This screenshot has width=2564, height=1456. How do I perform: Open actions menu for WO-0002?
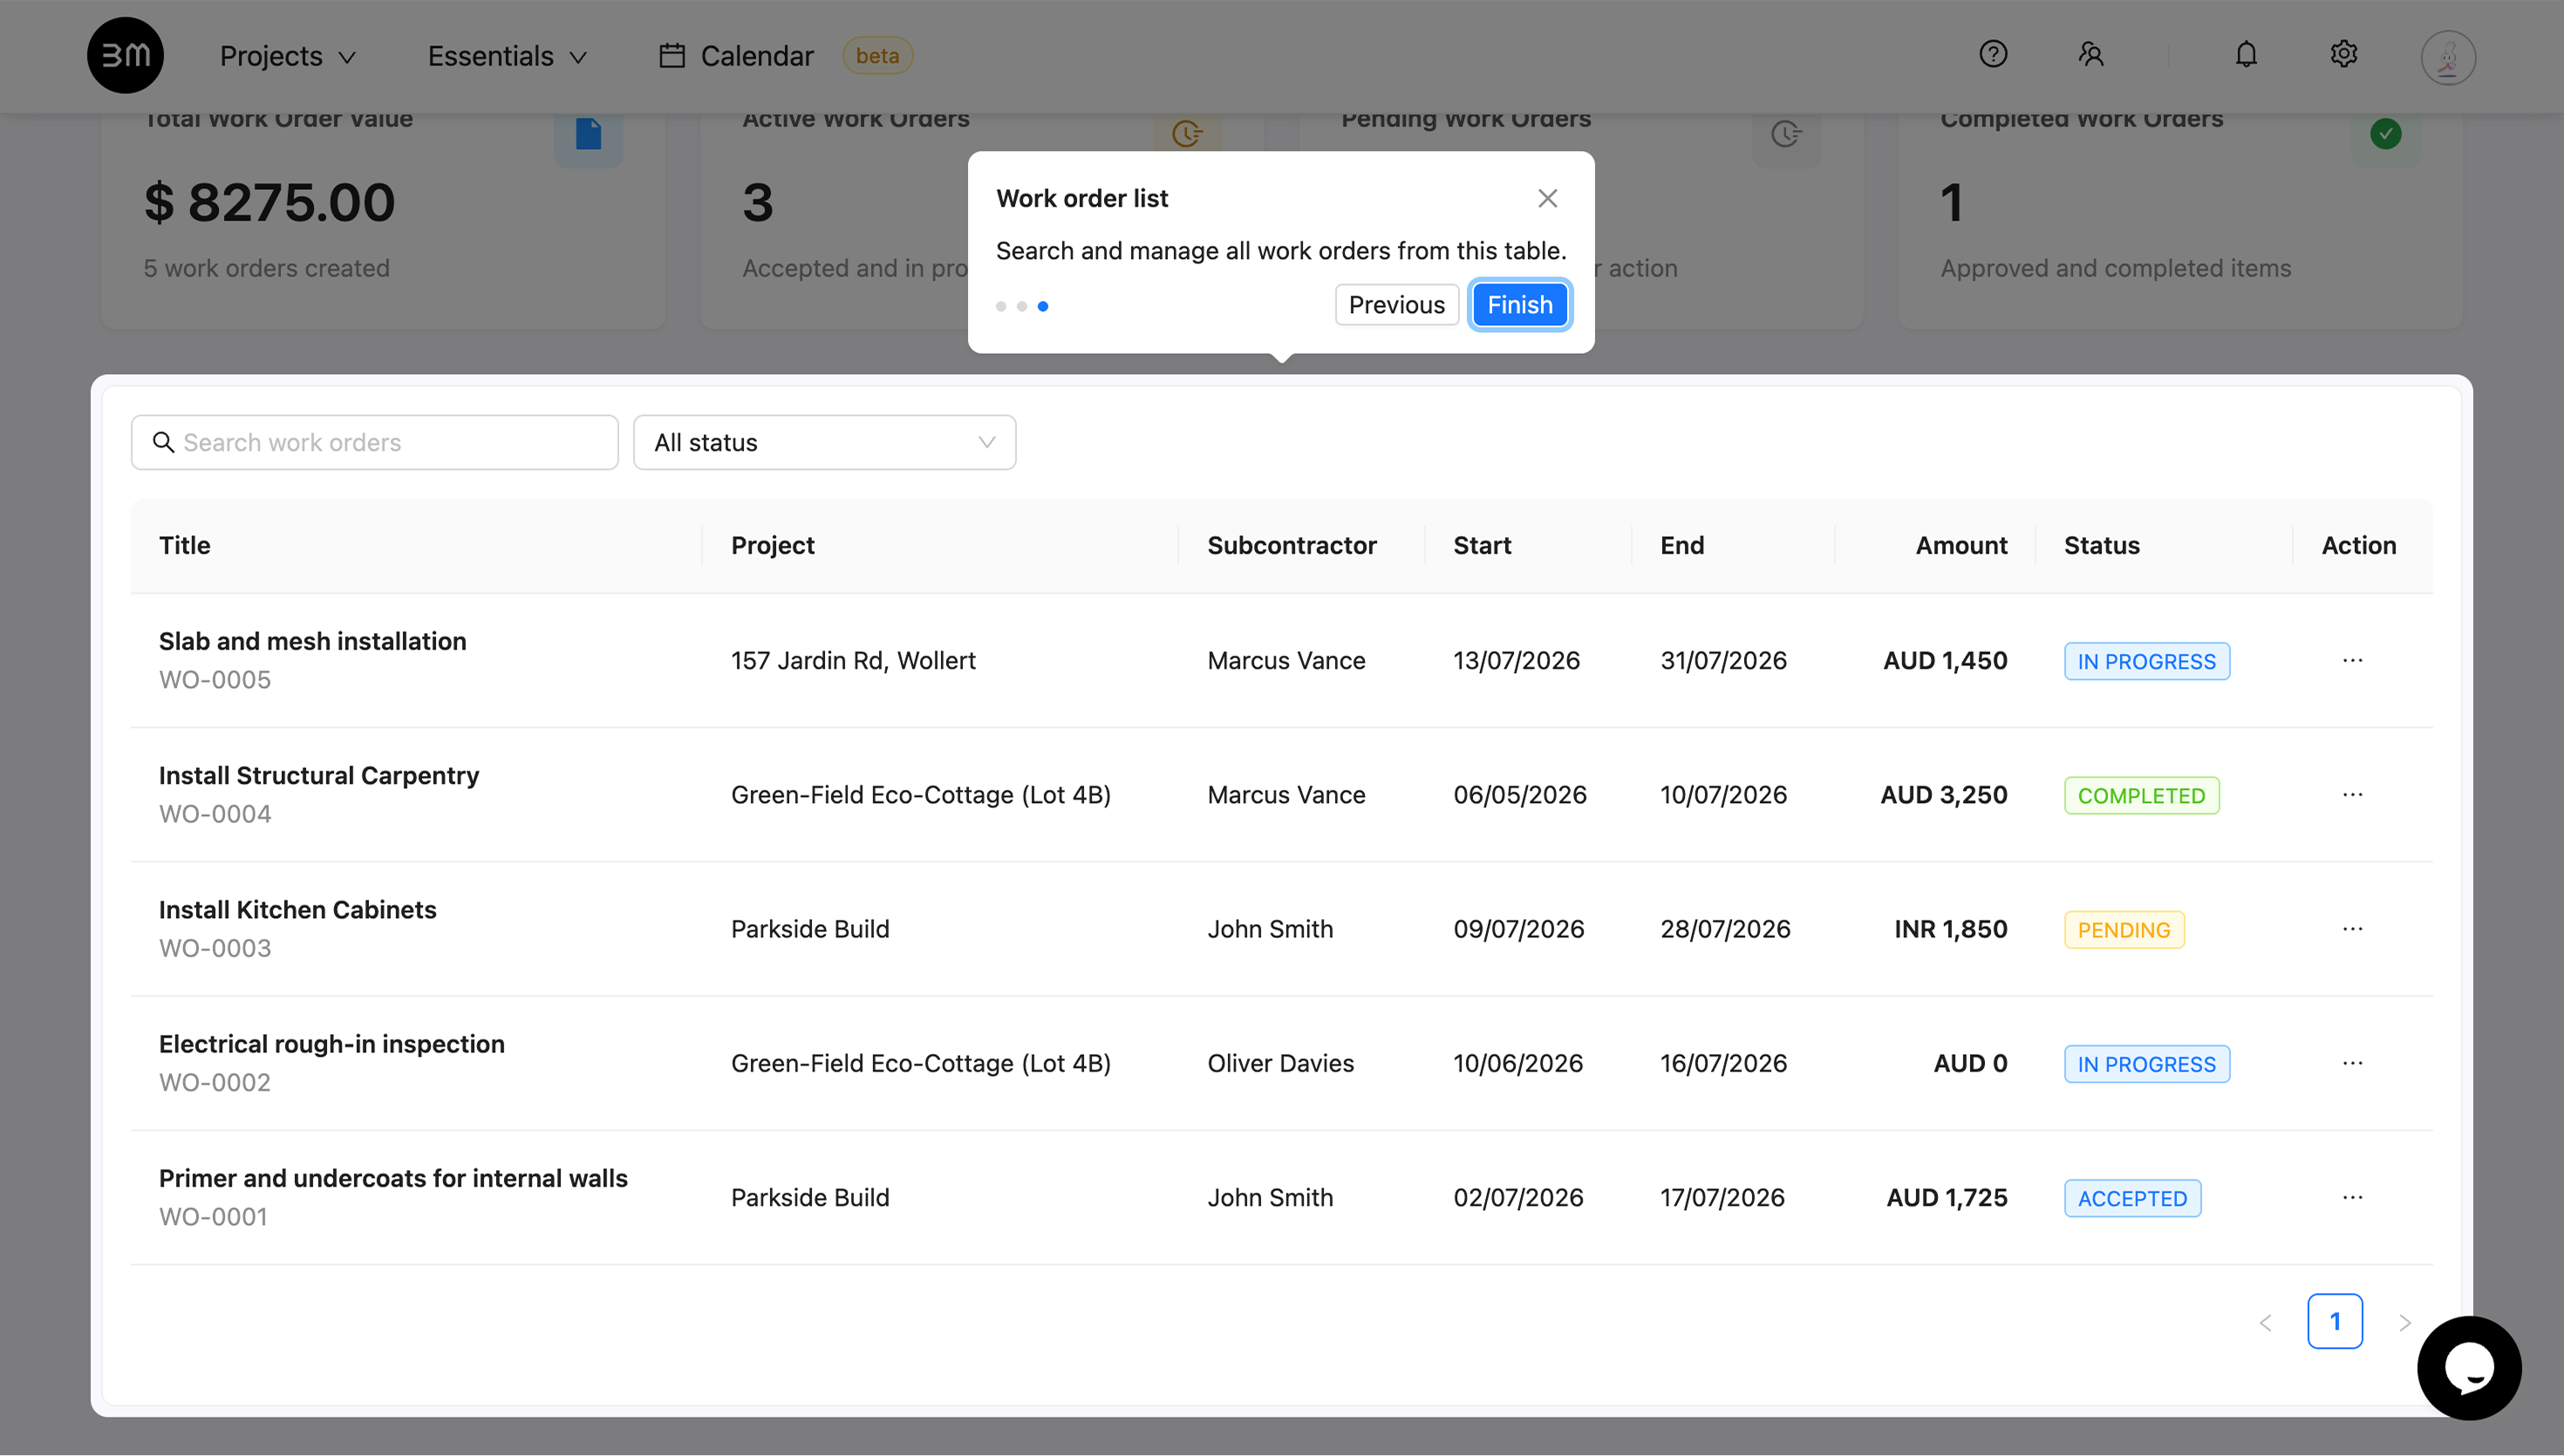click(x=2352, y=1062)
